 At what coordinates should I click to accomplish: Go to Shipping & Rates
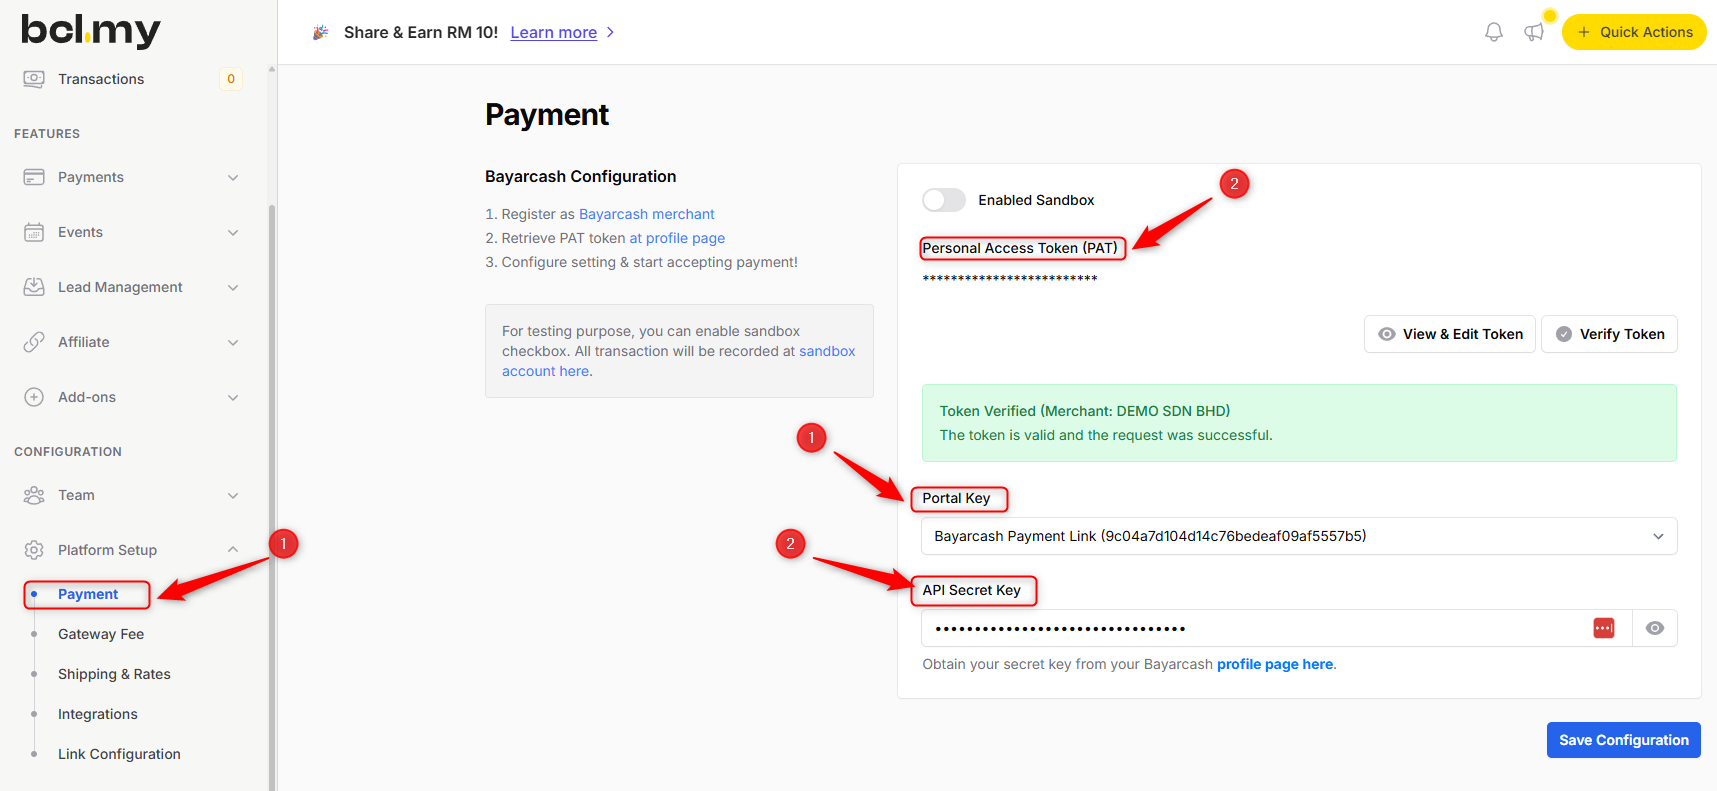(x=114, y=674)
